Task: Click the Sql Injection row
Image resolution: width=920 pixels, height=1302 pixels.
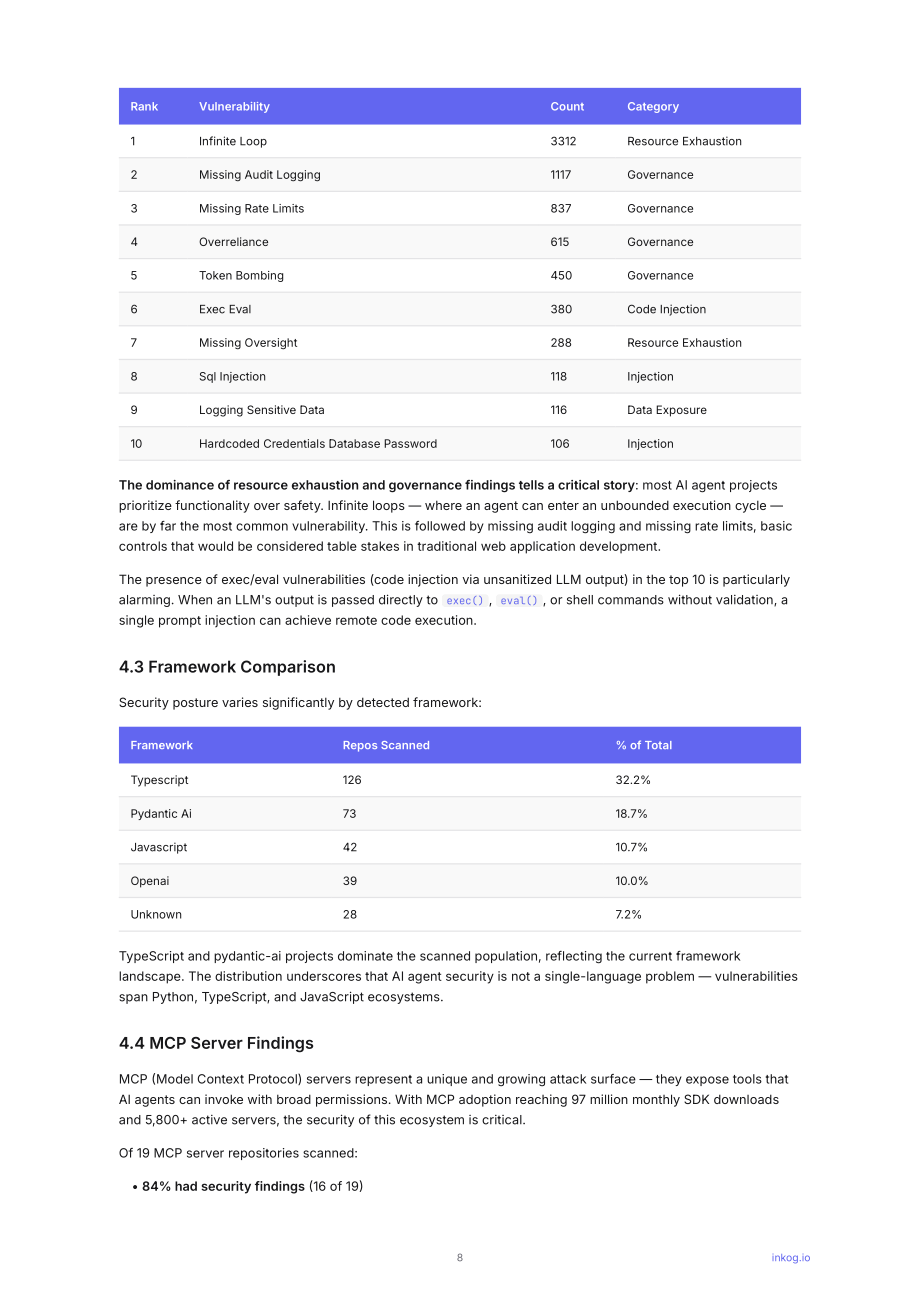Action: [x=460, y=376]
